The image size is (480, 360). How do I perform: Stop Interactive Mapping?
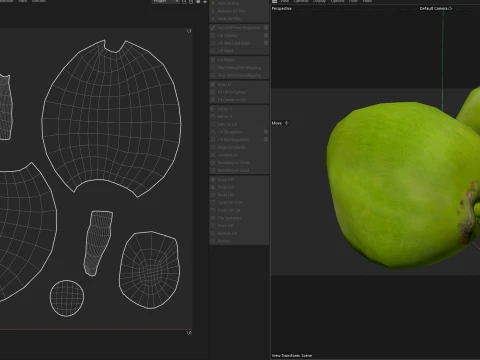239,75
